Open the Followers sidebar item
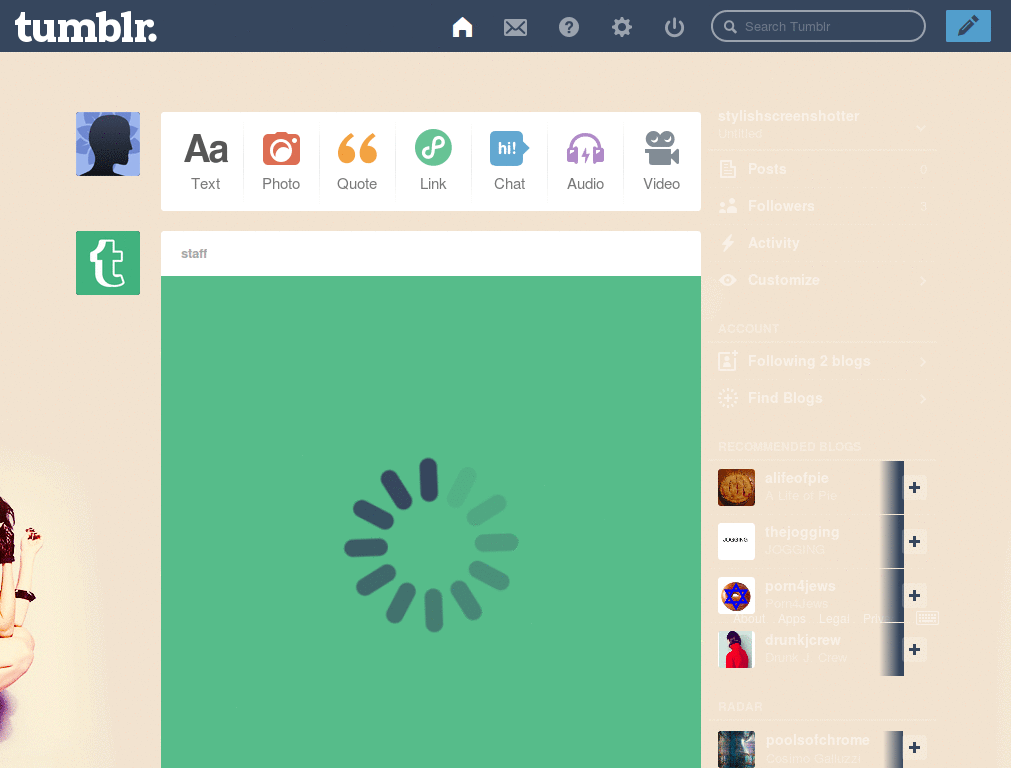Viewport: 1024px width, 768px height. coord(823,206)
